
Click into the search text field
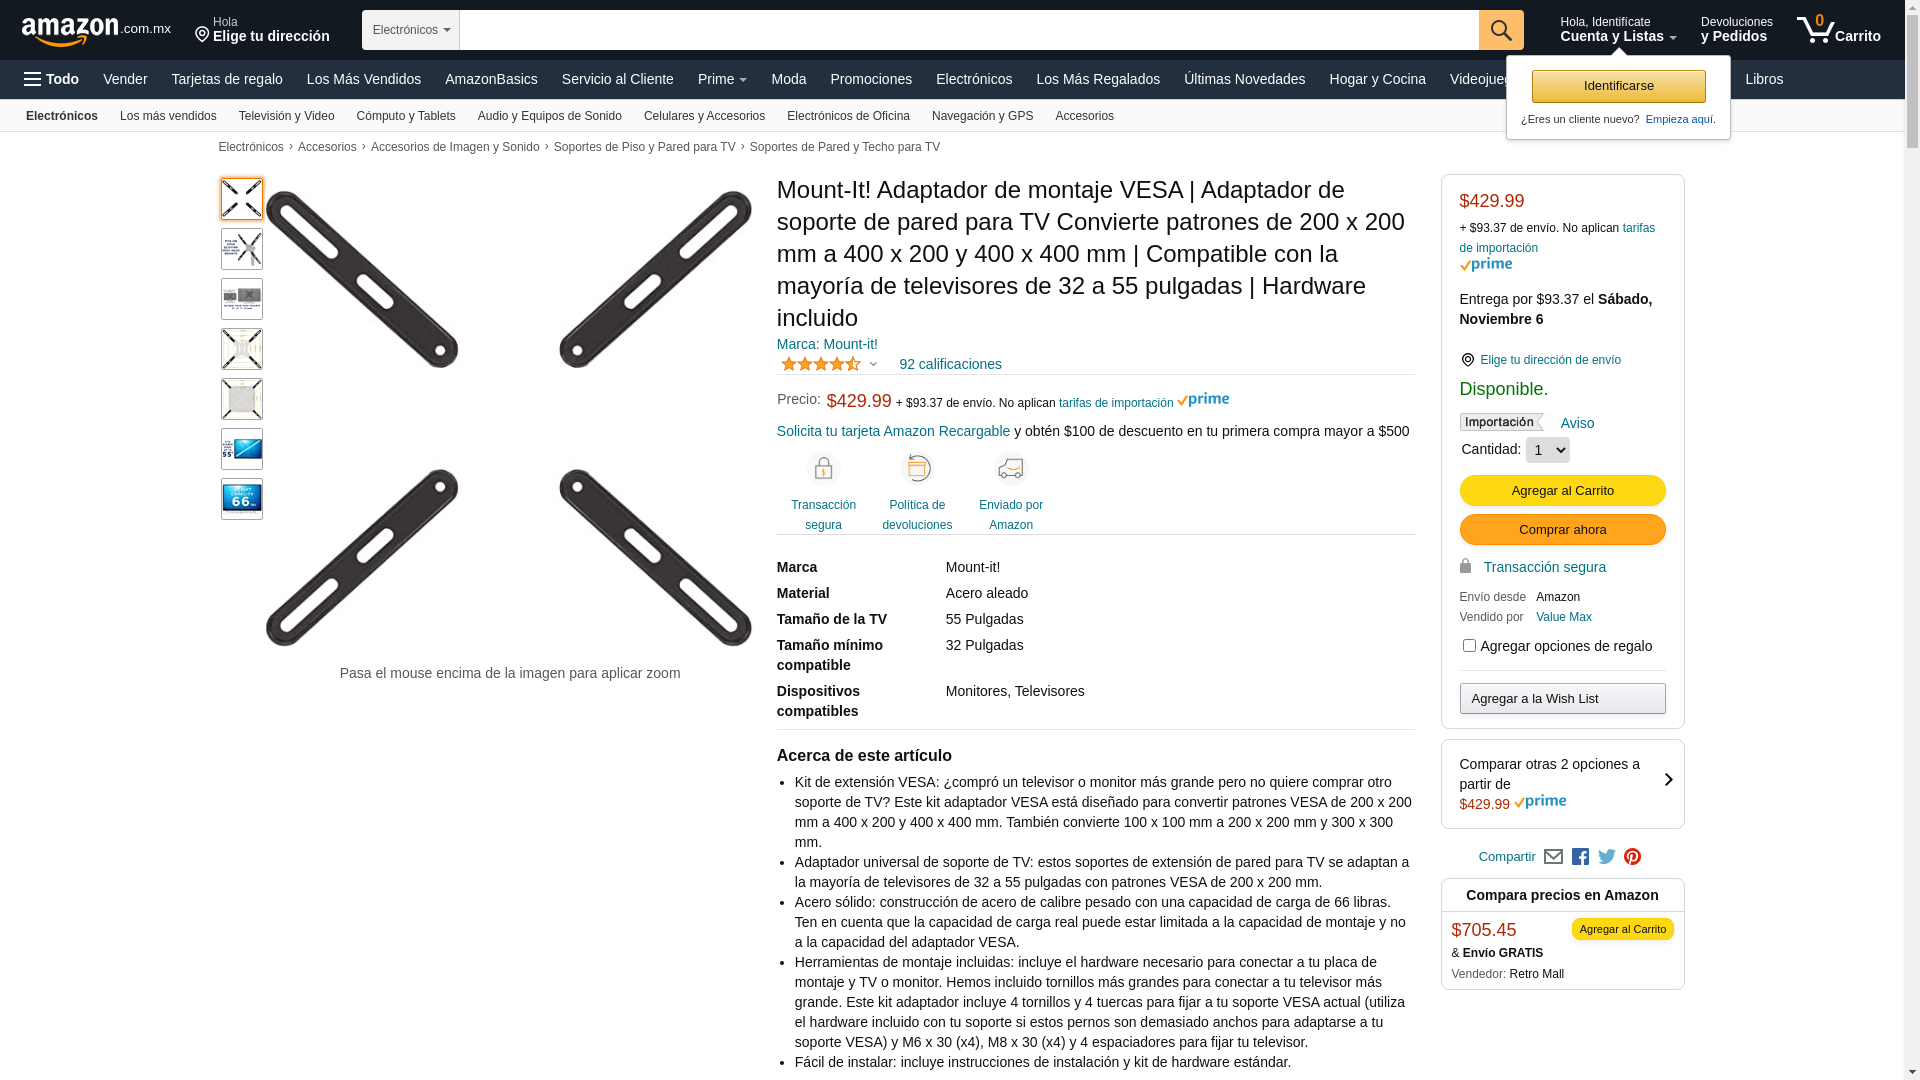[x=969, y=30]
